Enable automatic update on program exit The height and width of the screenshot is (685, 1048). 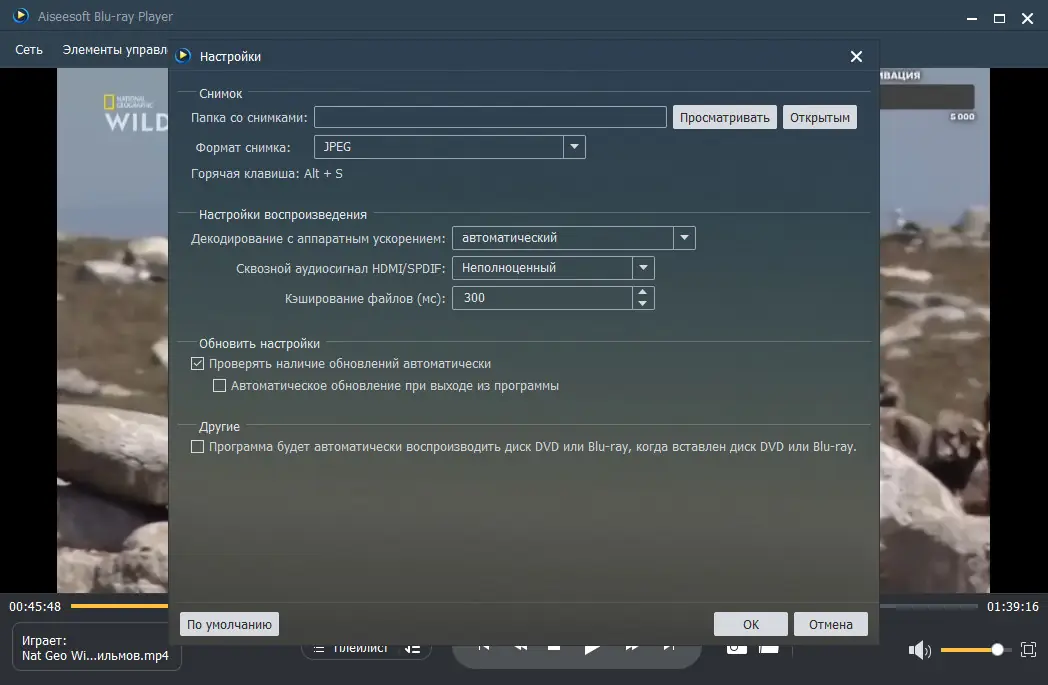[219, 386]
